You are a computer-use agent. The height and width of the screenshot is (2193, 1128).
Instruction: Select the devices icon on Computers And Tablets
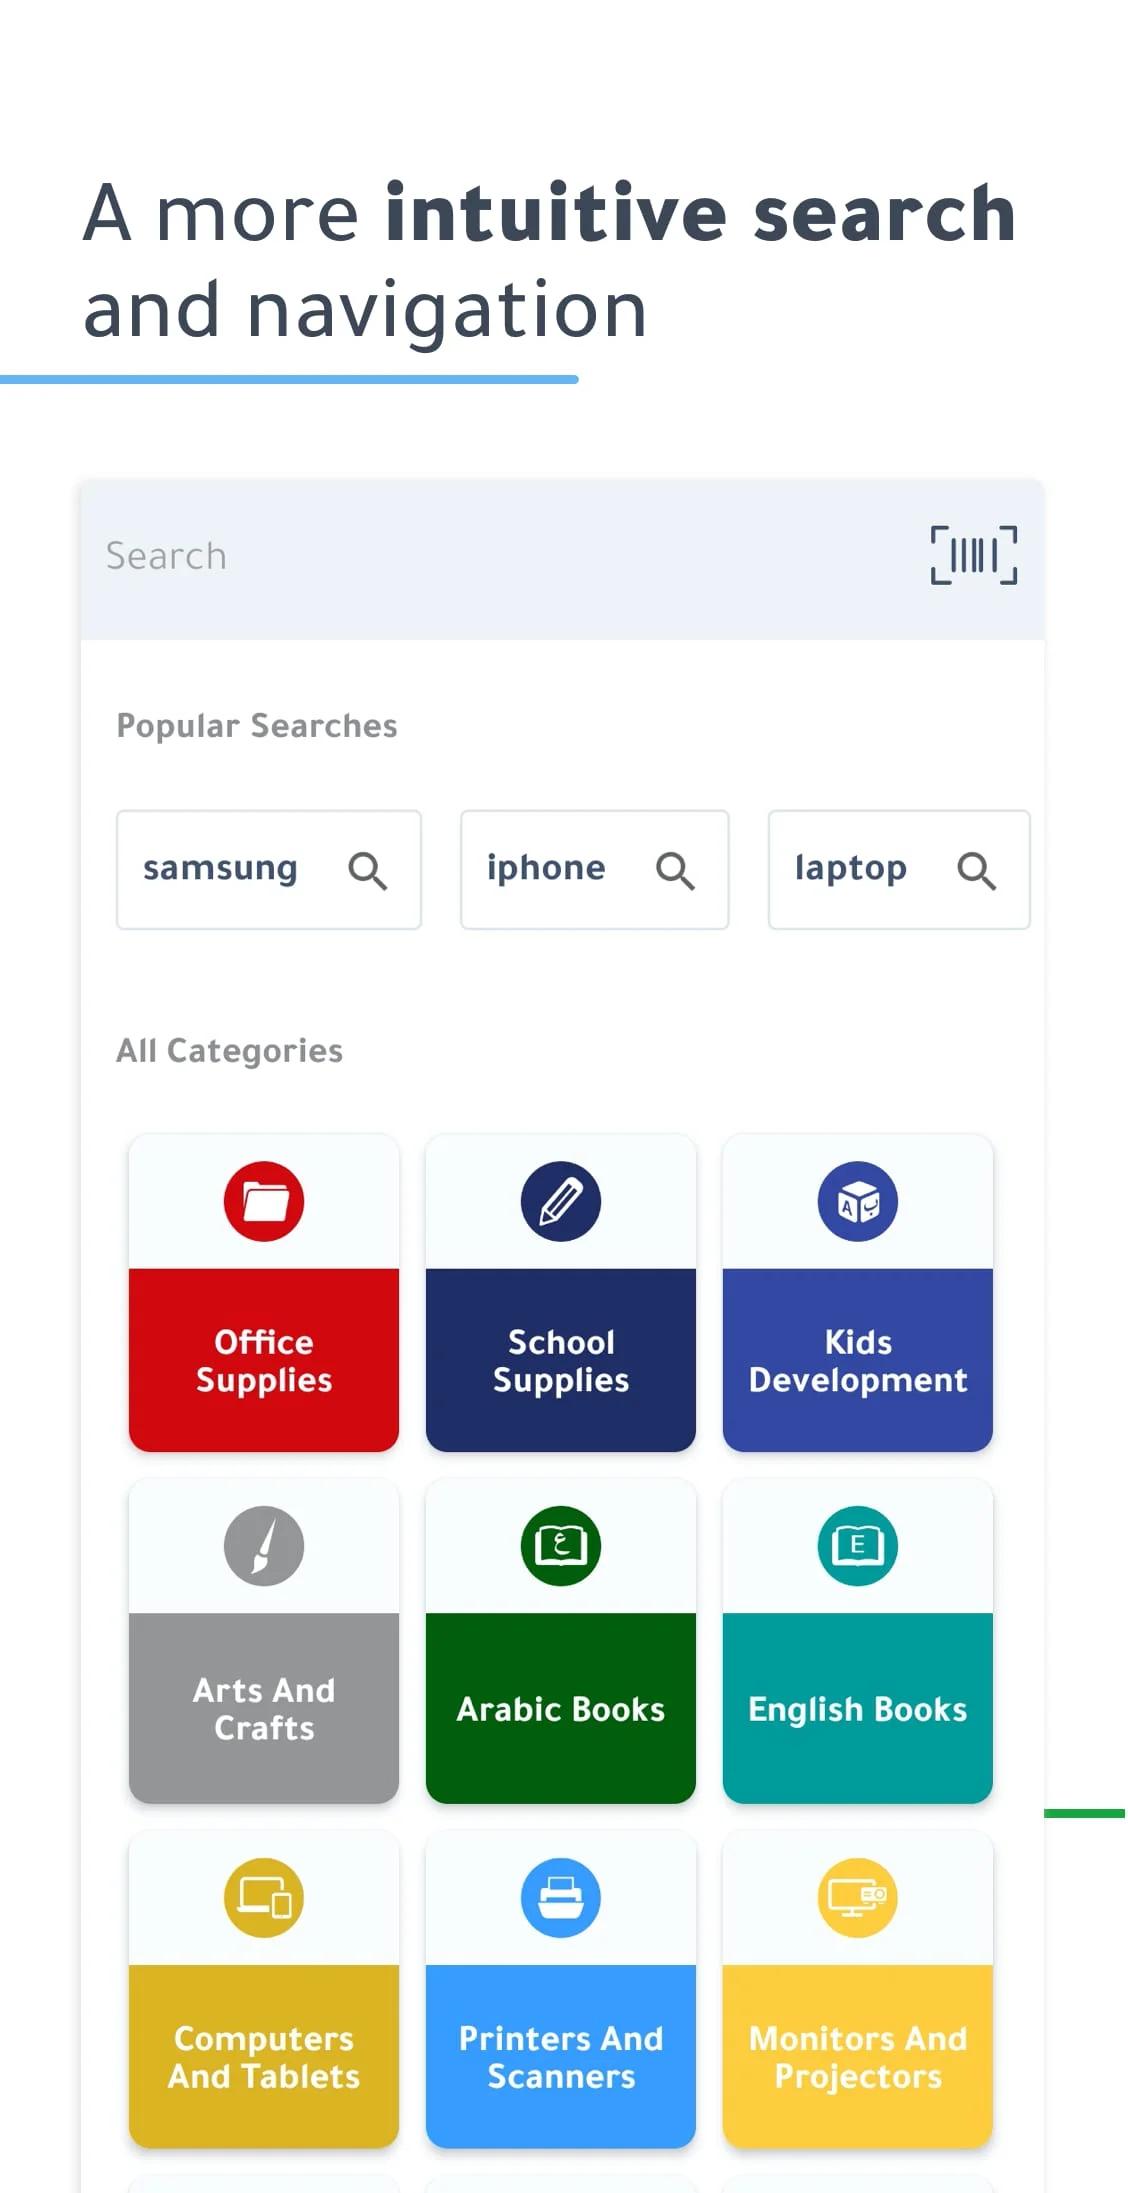coord(263,1897)
